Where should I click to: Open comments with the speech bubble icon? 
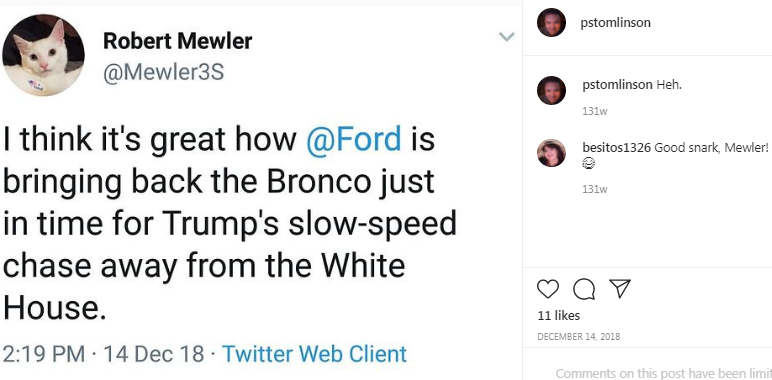pos(584,289)
